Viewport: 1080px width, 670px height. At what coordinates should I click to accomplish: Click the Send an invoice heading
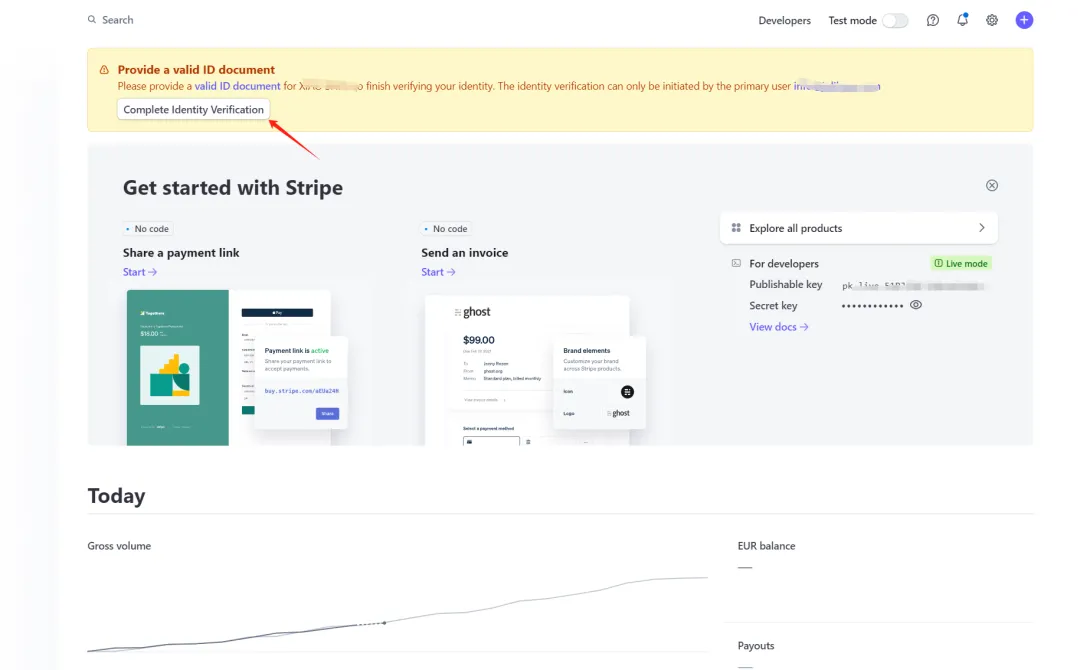(x=465, y=253)
